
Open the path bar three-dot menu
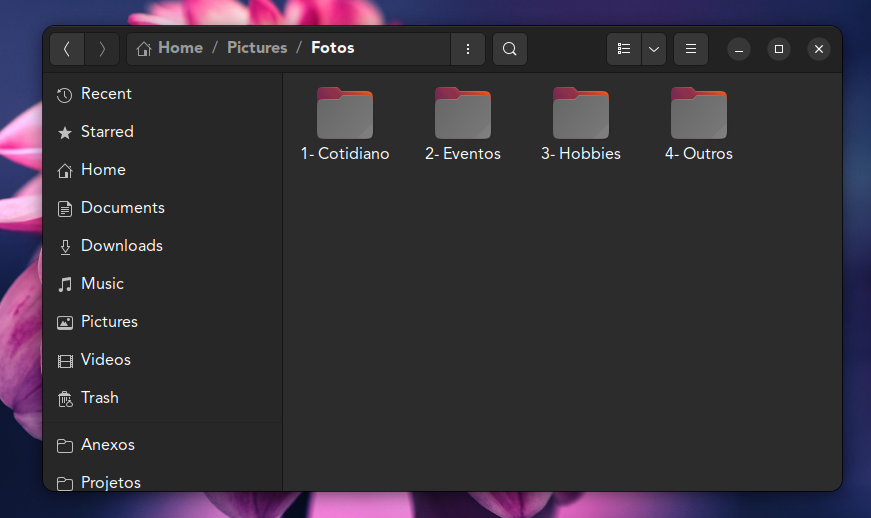coord(468,49)
